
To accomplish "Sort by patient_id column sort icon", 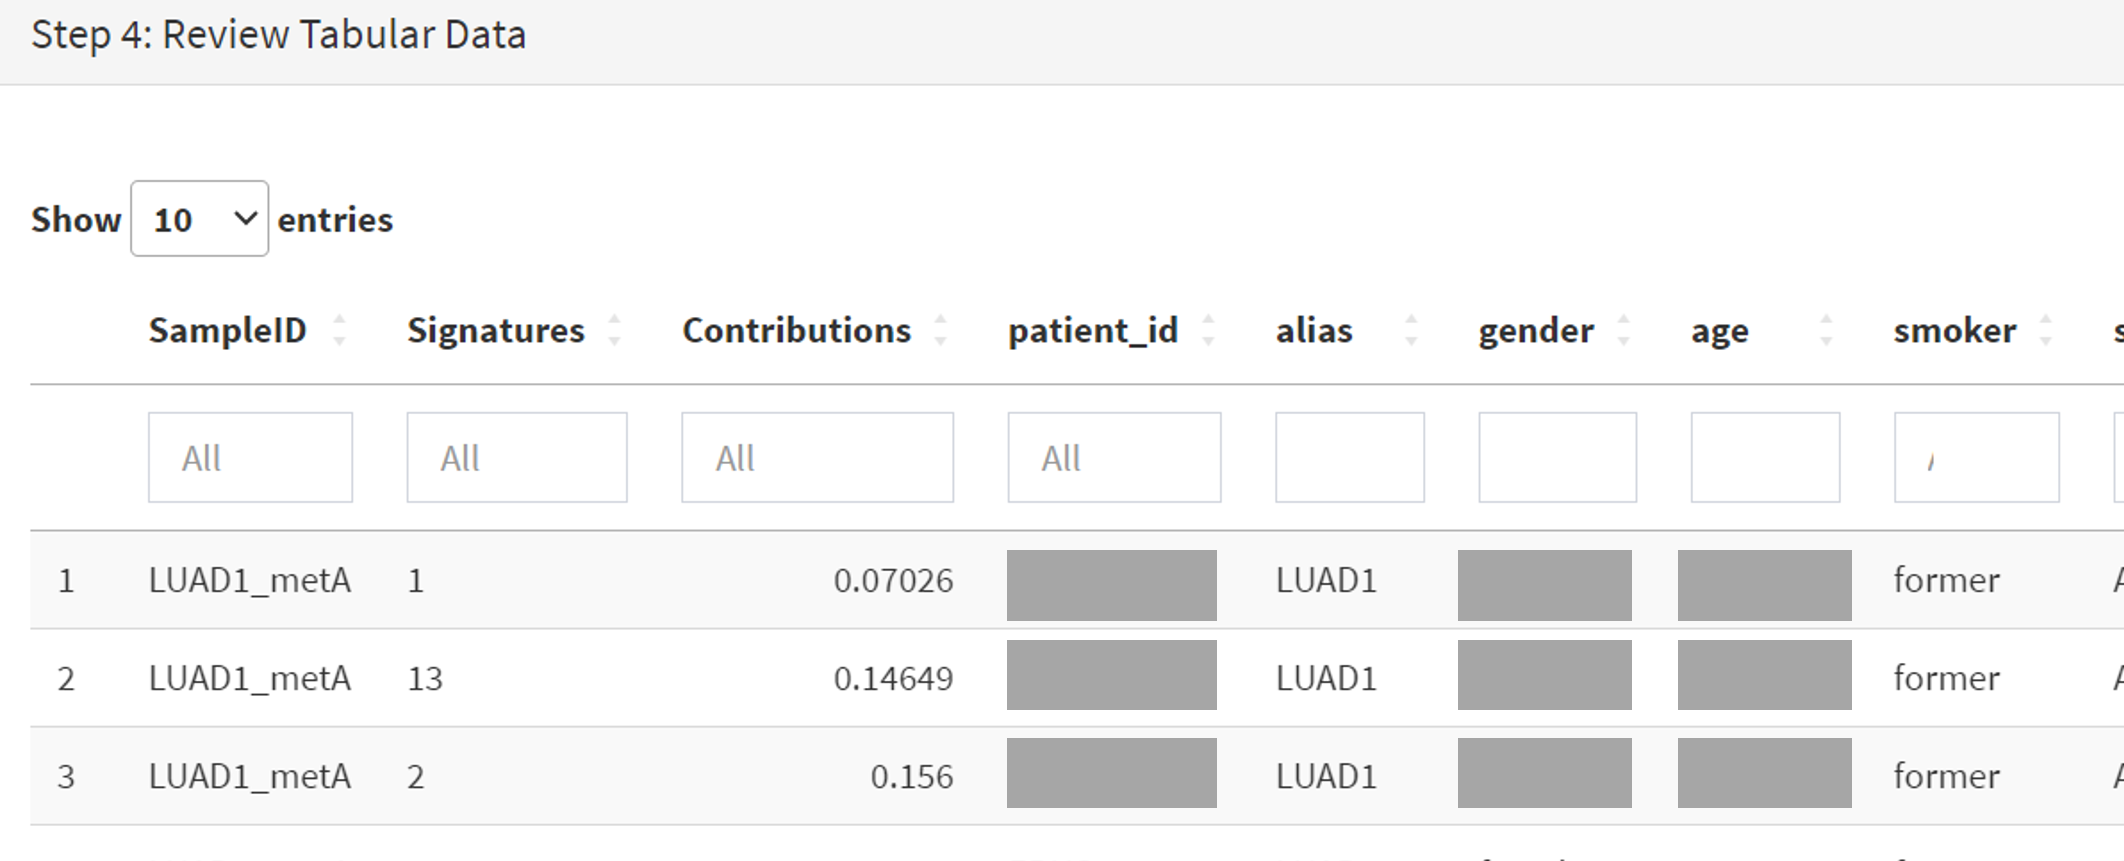I will tap(1208, 330).
